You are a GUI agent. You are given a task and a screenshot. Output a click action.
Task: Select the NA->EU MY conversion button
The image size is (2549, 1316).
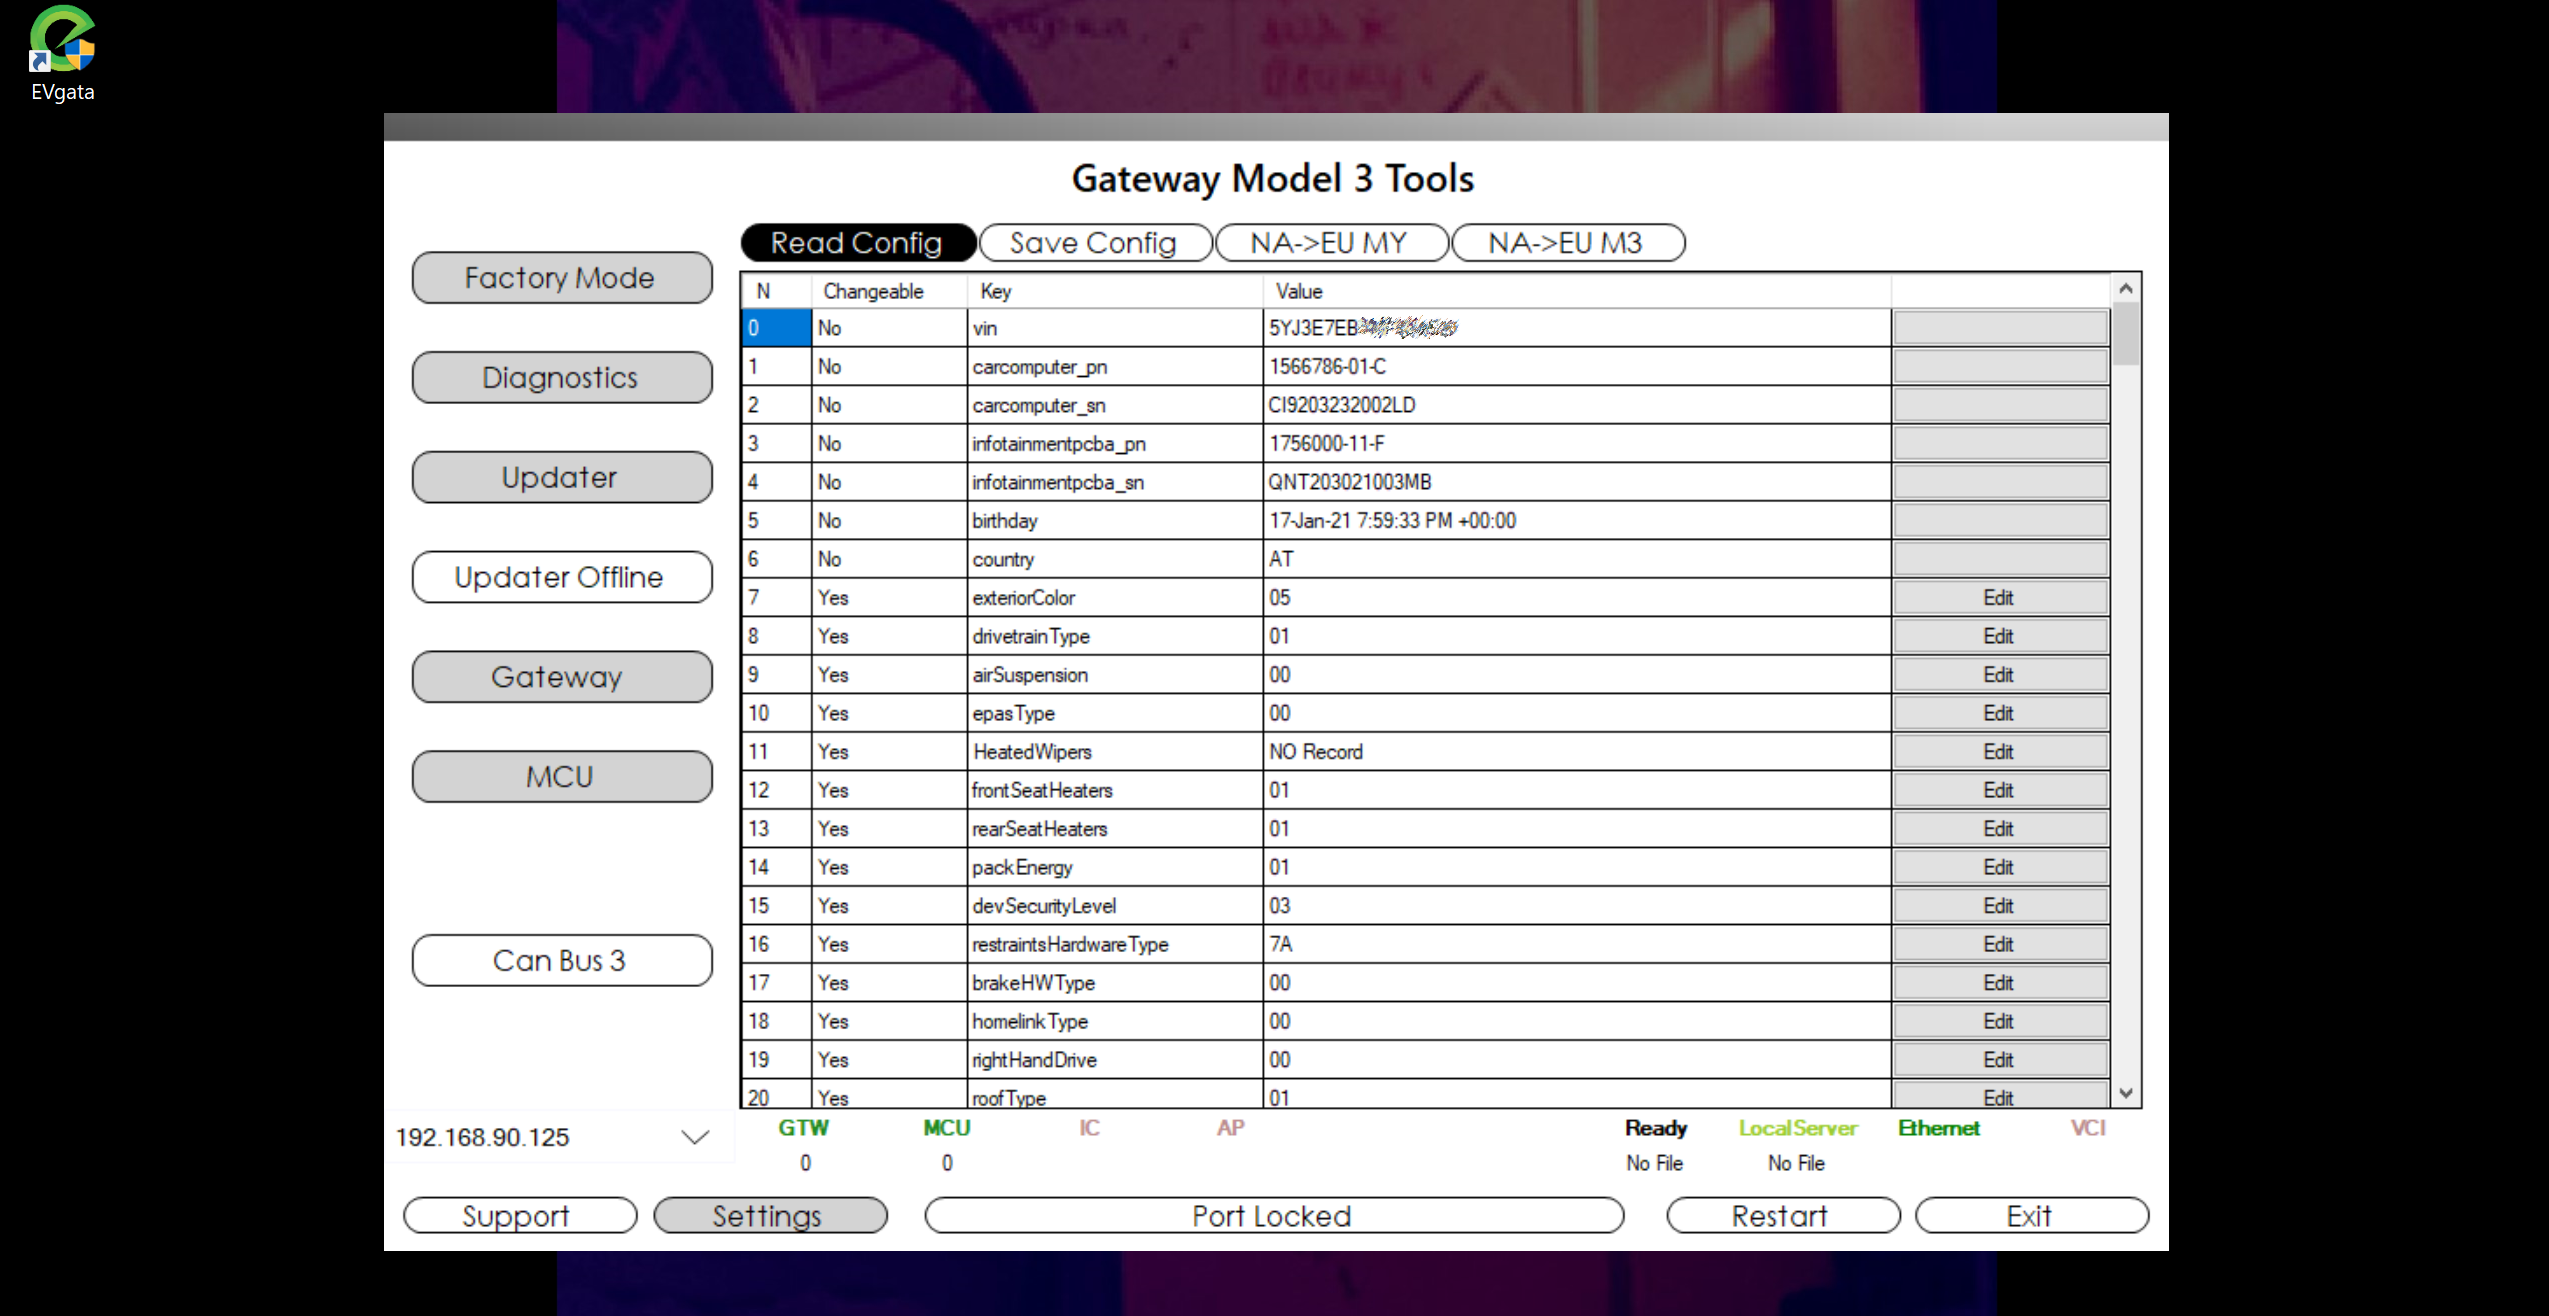1330,243
